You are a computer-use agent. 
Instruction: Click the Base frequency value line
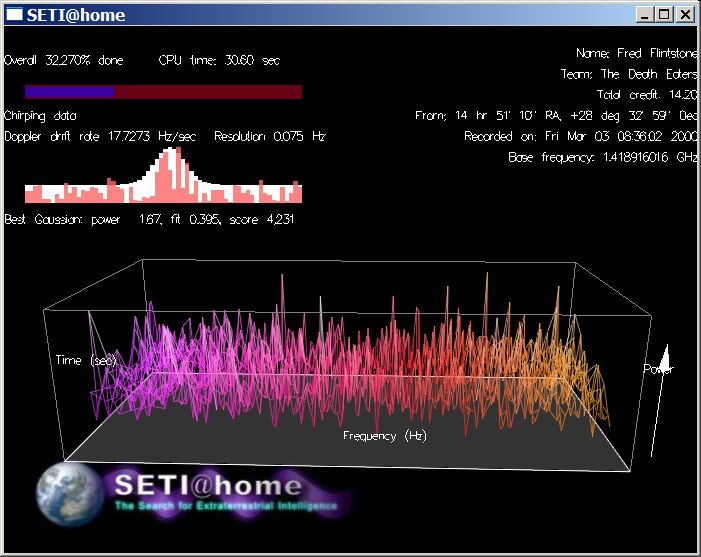click(602, 158)
